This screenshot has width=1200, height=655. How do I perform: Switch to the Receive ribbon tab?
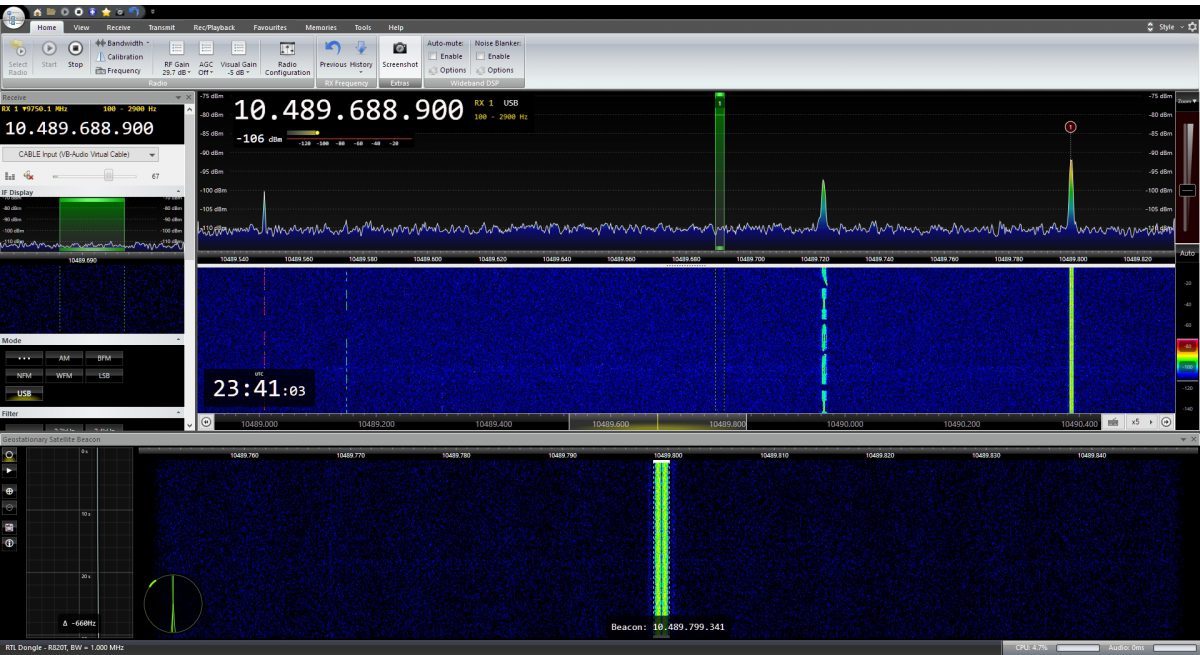point(118,28)
